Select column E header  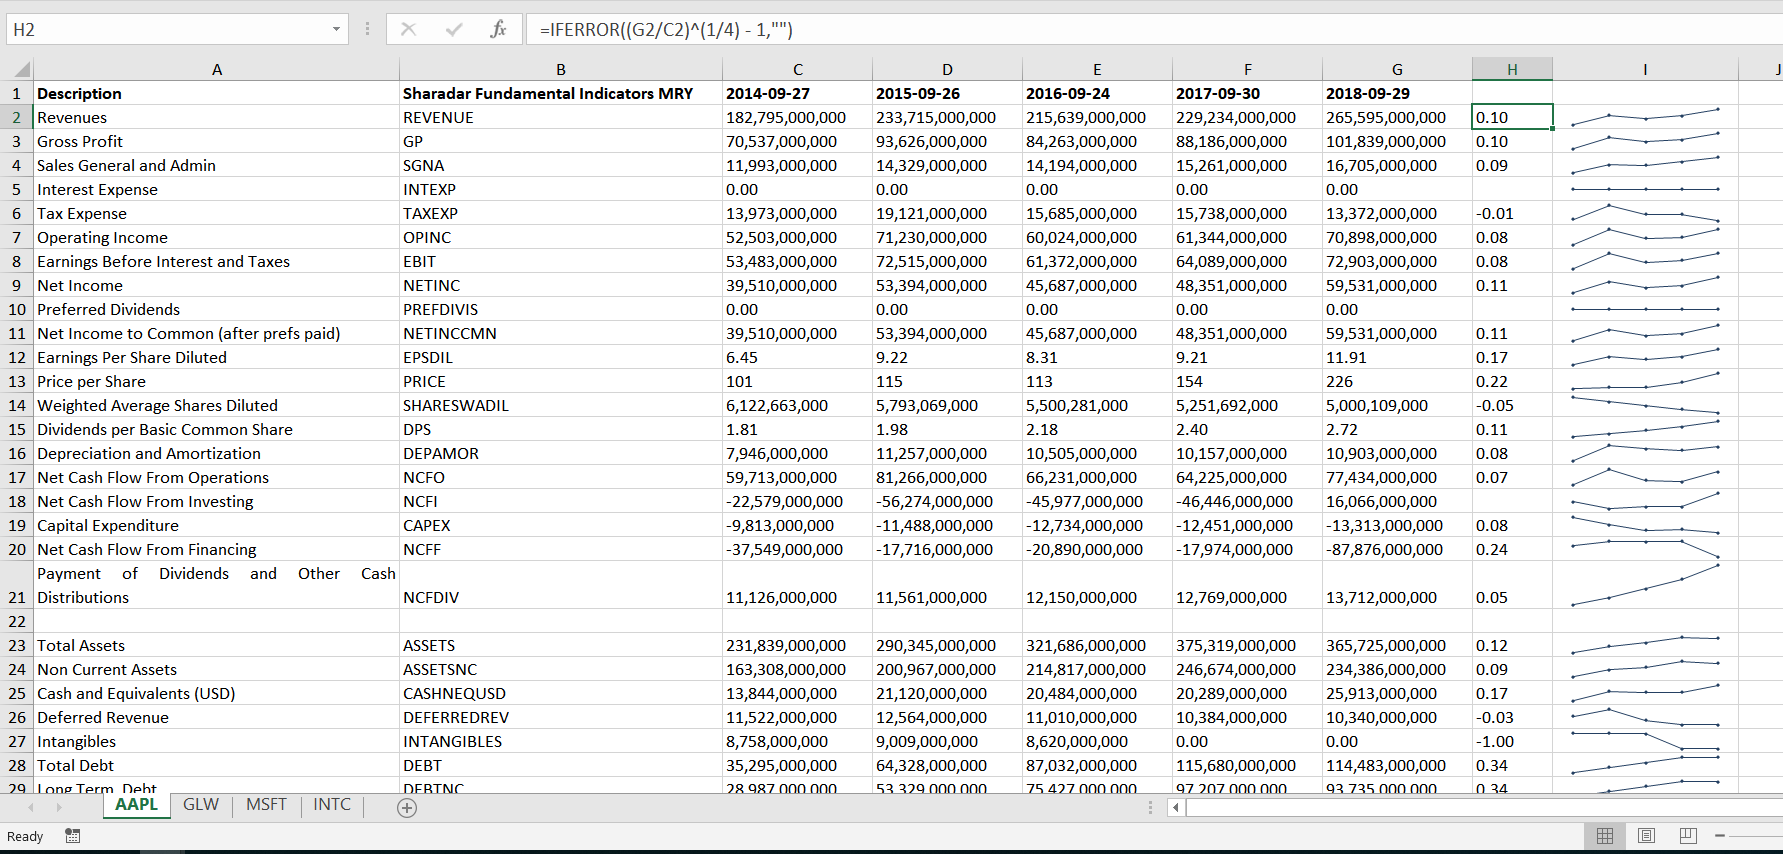1097,69
